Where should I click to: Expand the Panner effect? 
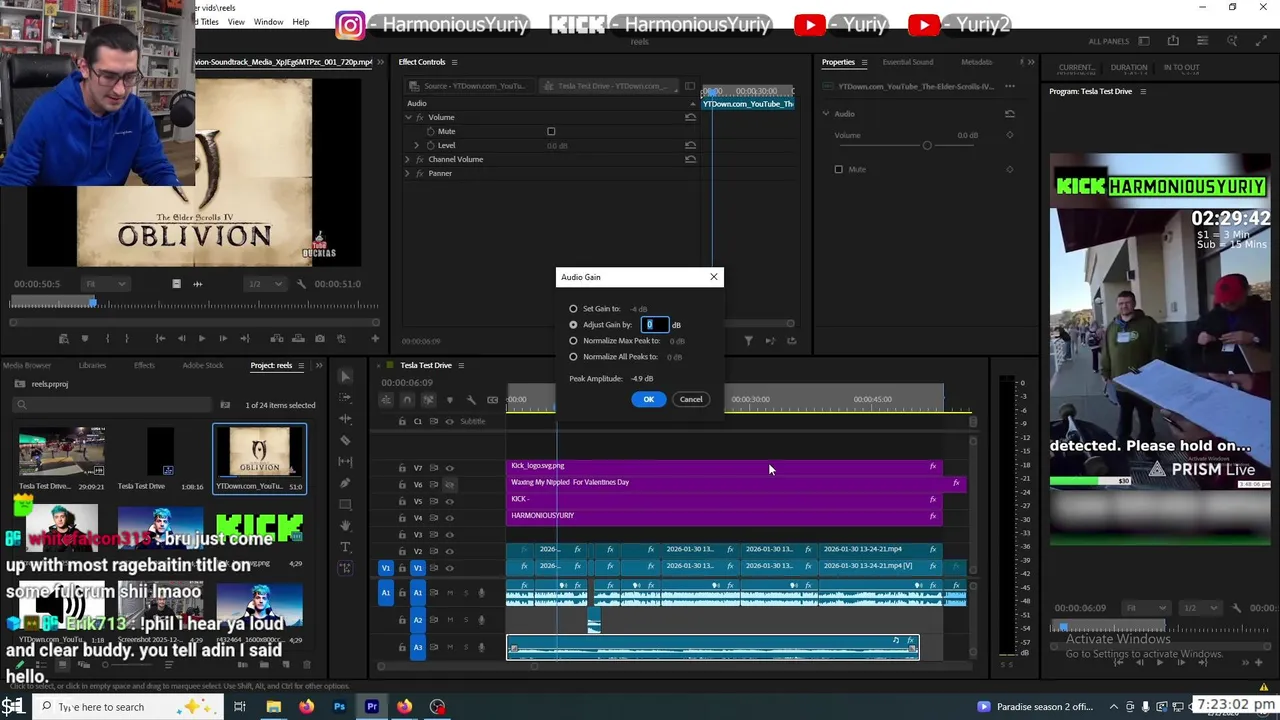pos(408,173)
